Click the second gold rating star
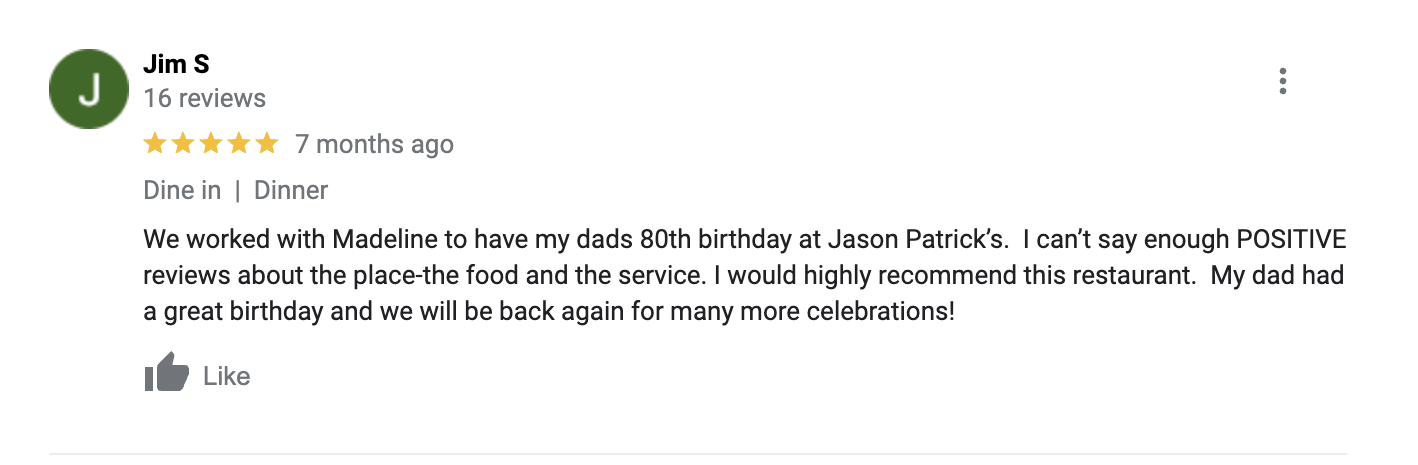The height and width of the screenshot is (465, 1418). (183, 144)
